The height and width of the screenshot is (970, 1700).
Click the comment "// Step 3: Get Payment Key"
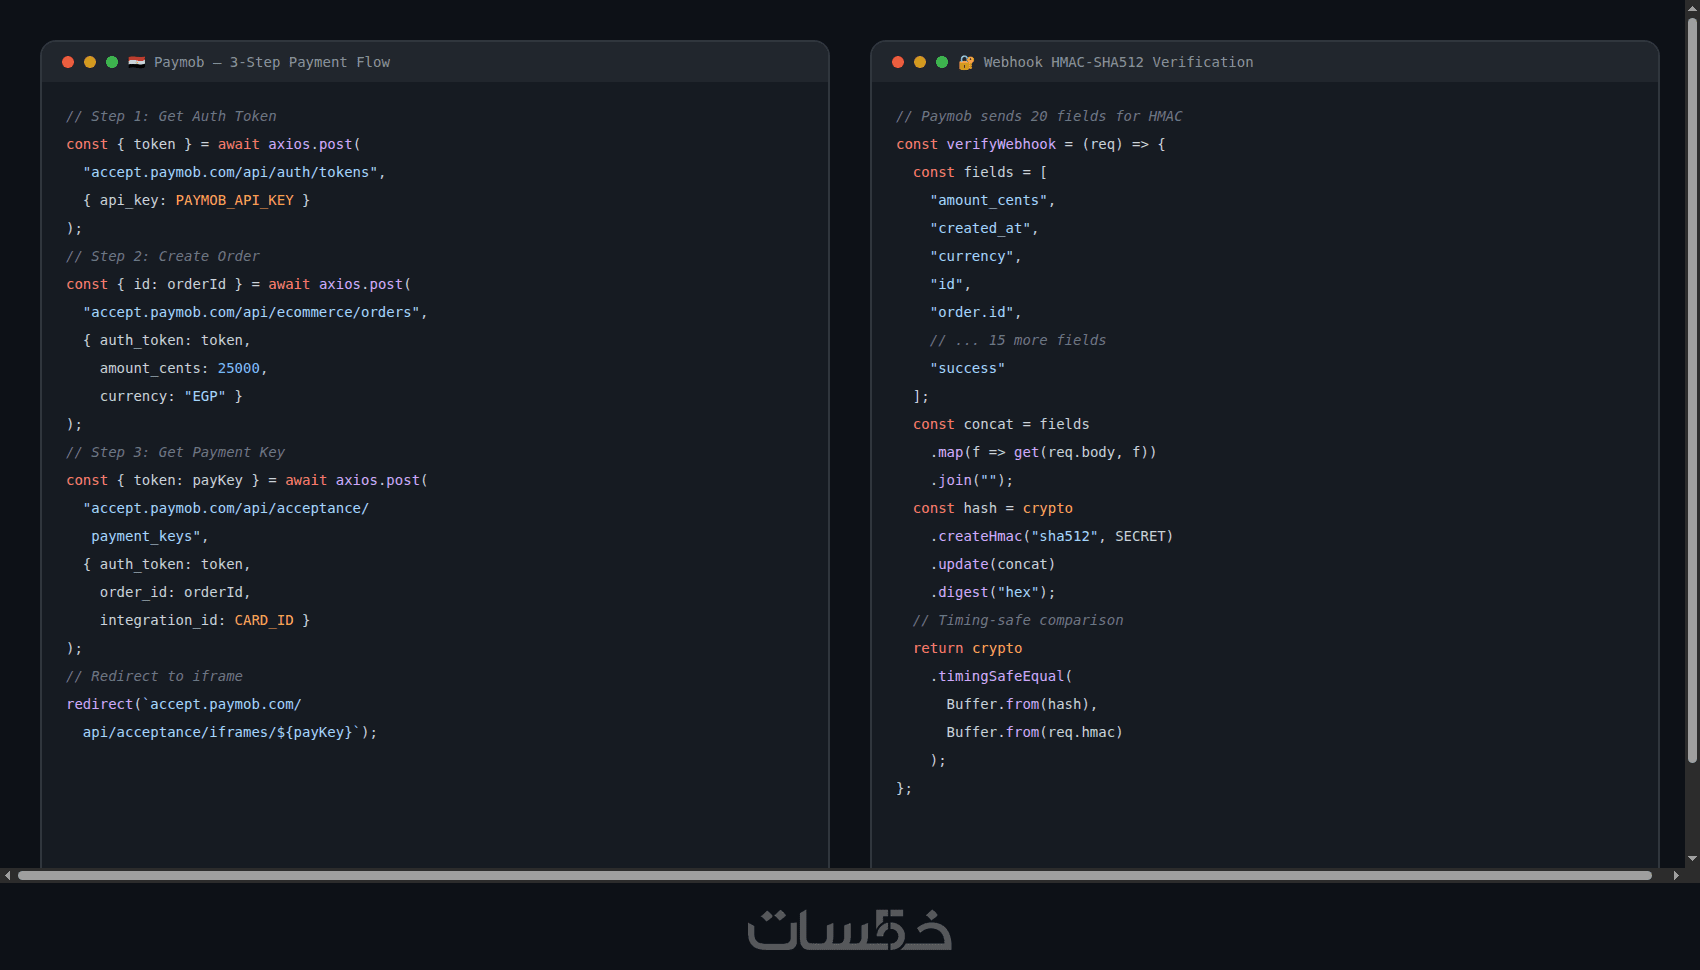175,452
